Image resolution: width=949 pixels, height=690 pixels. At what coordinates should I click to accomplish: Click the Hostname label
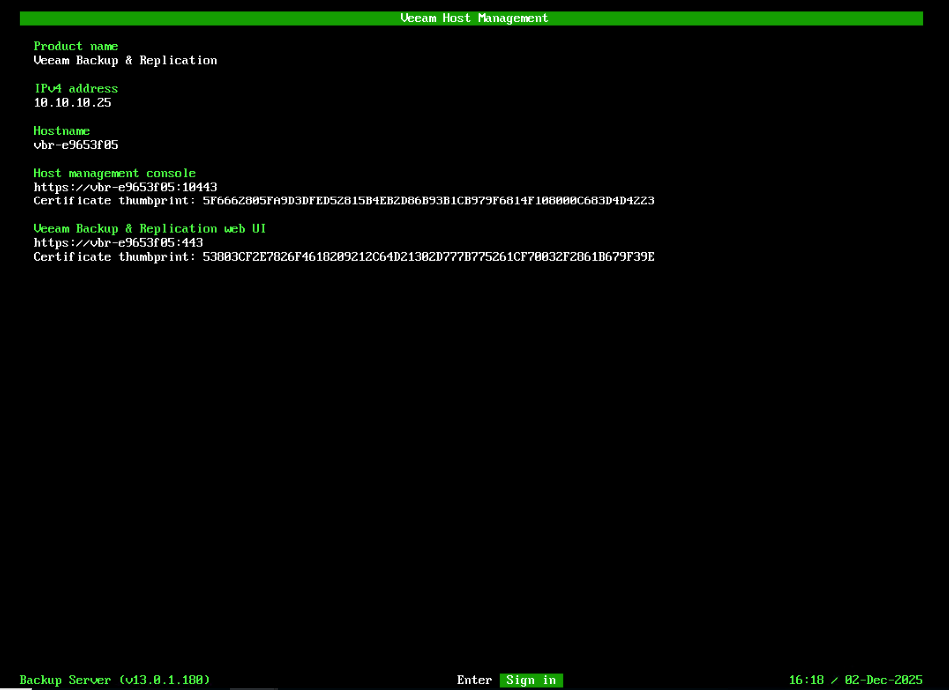pyautogui.click(x=61, y=130)
